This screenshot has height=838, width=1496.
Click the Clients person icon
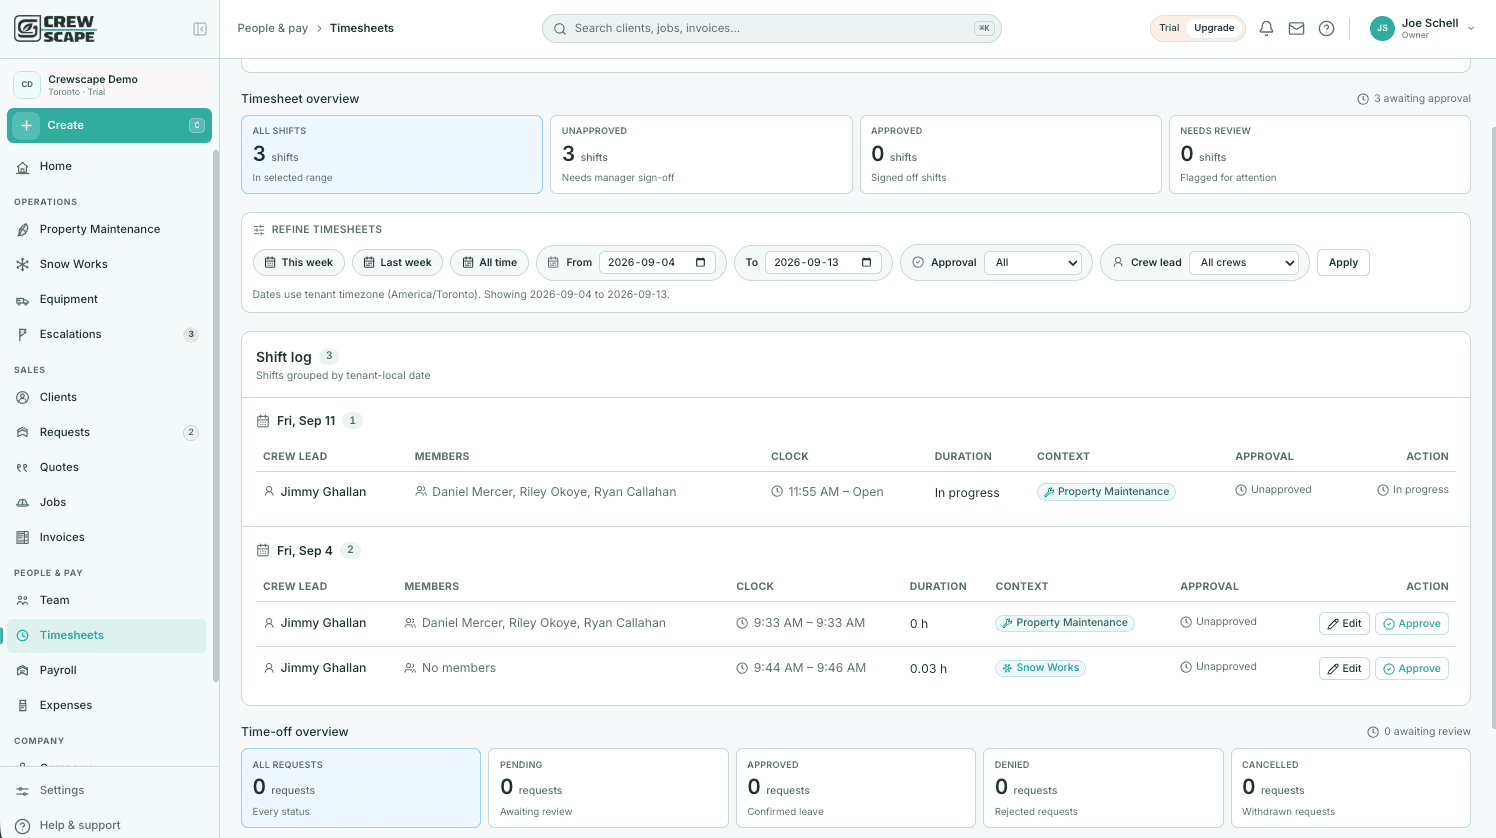tap(23, 397)
